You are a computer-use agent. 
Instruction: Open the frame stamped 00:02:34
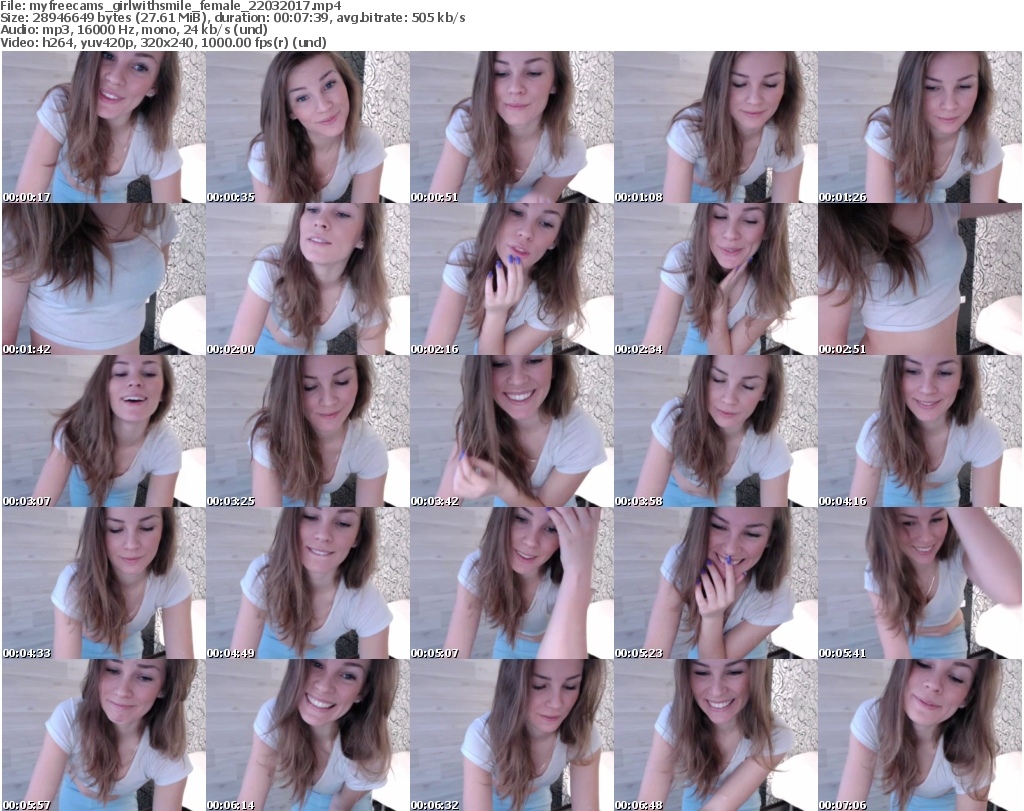[716, 279]
